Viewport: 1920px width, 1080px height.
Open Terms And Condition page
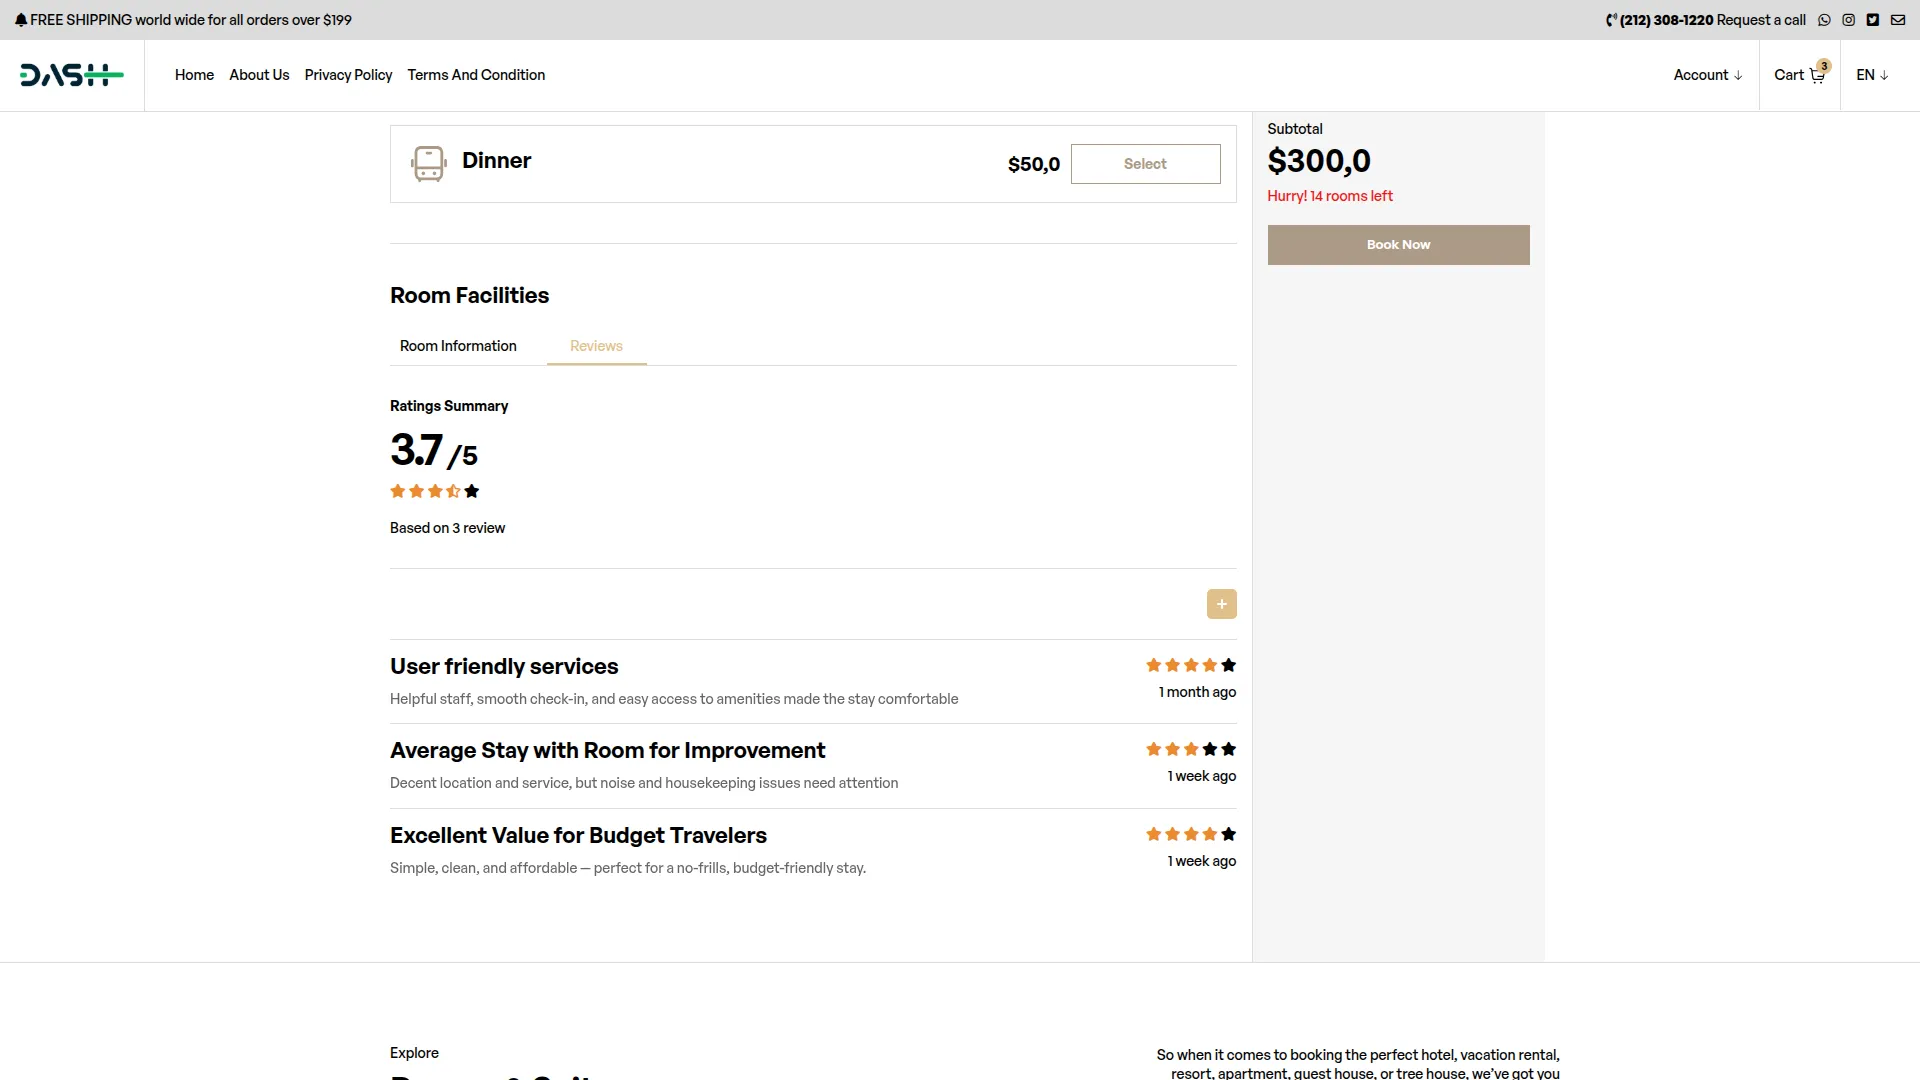click(x=476, y=75)
